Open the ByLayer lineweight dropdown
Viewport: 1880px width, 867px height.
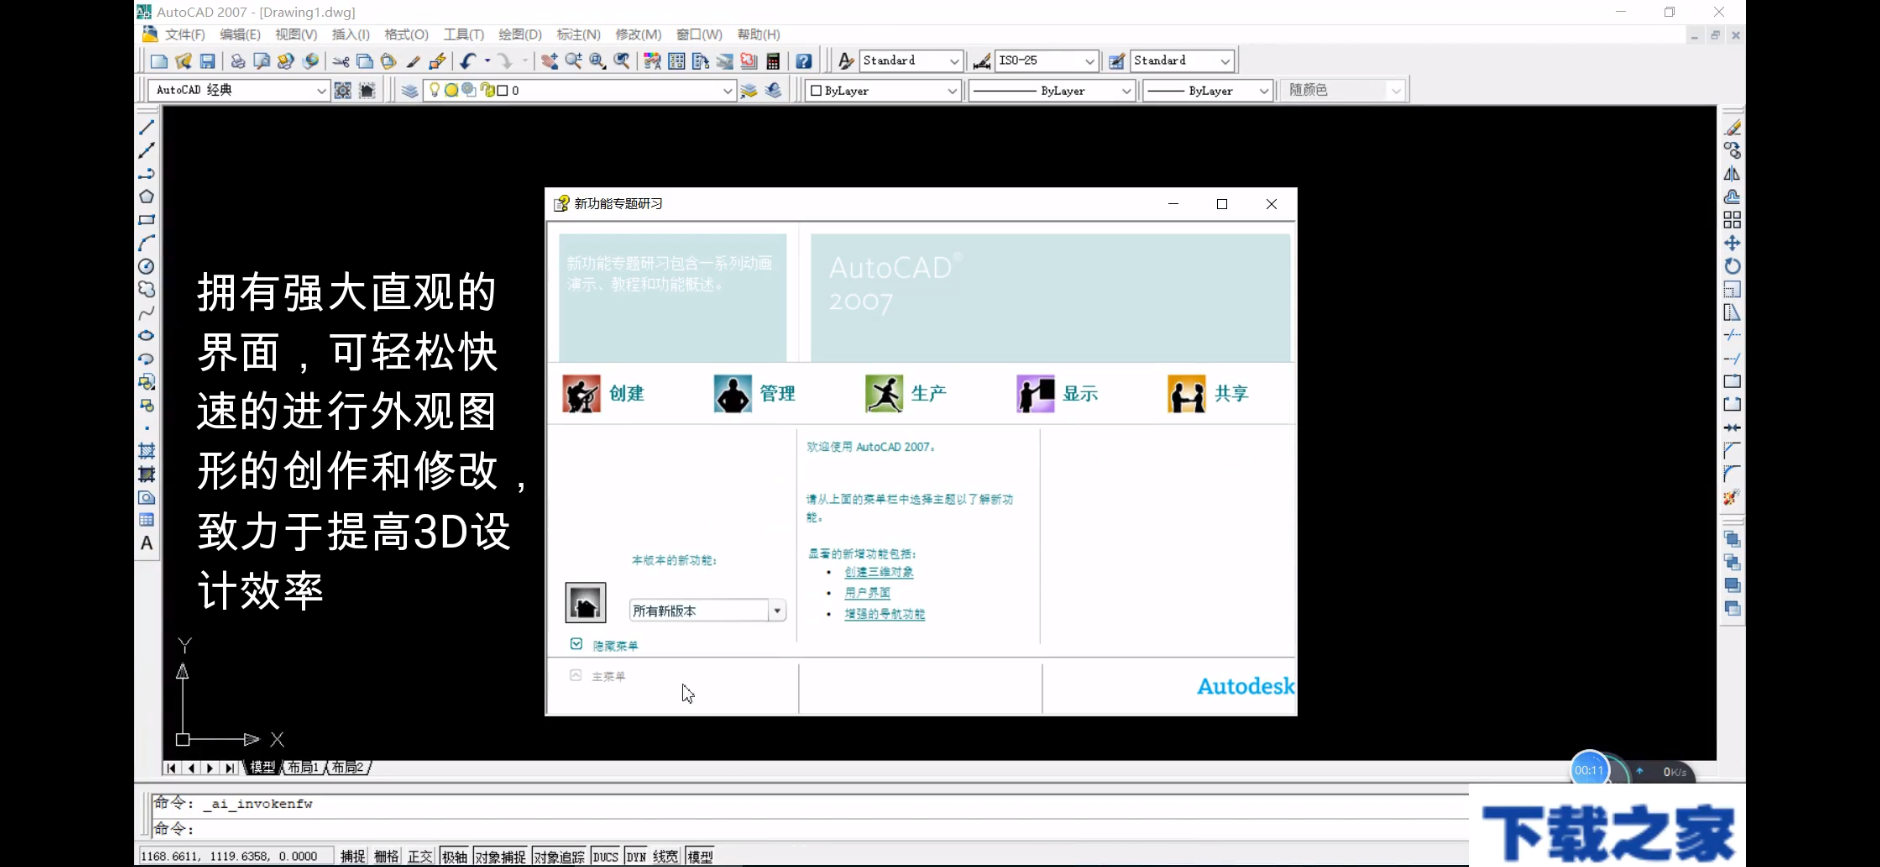pos(1207,90)
